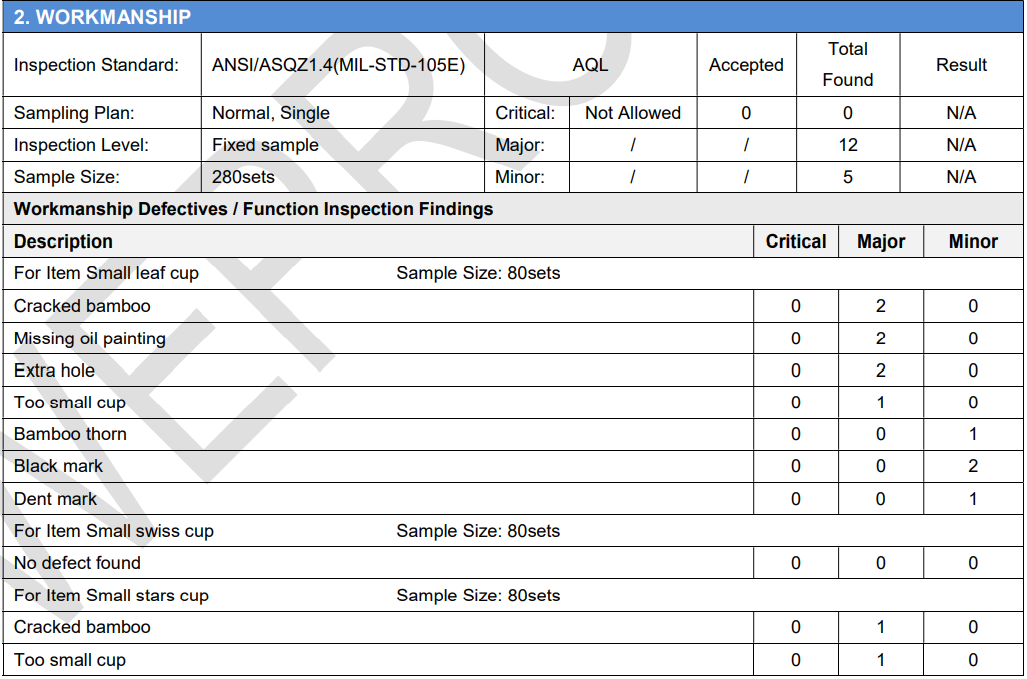Click the "Not Allowed" critical AQL cell
This screenshot has height=679, width=1027.
632,113
